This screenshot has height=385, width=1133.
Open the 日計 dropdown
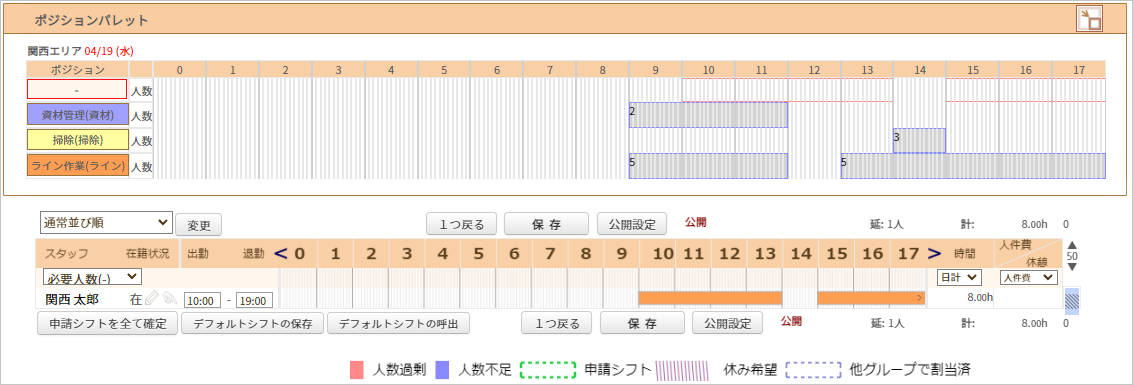959,277
